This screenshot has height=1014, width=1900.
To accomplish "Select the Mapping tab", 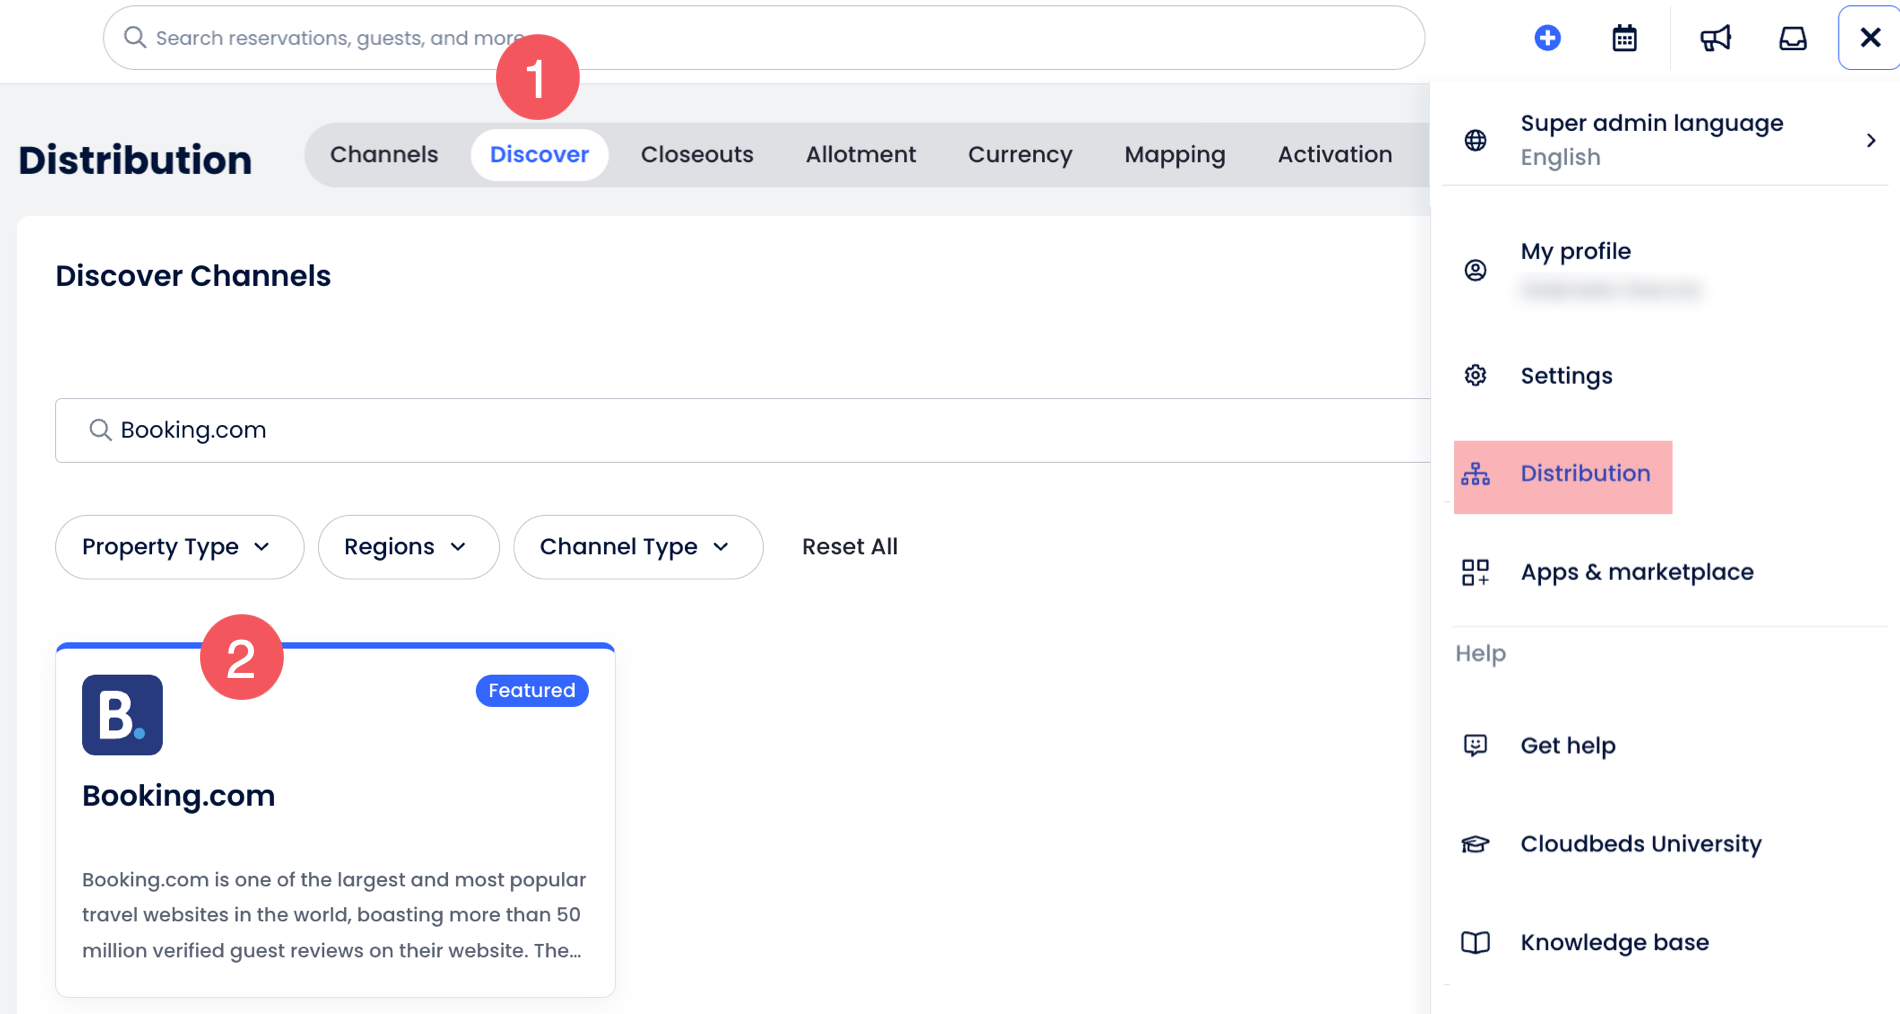I will [1174, 155].
